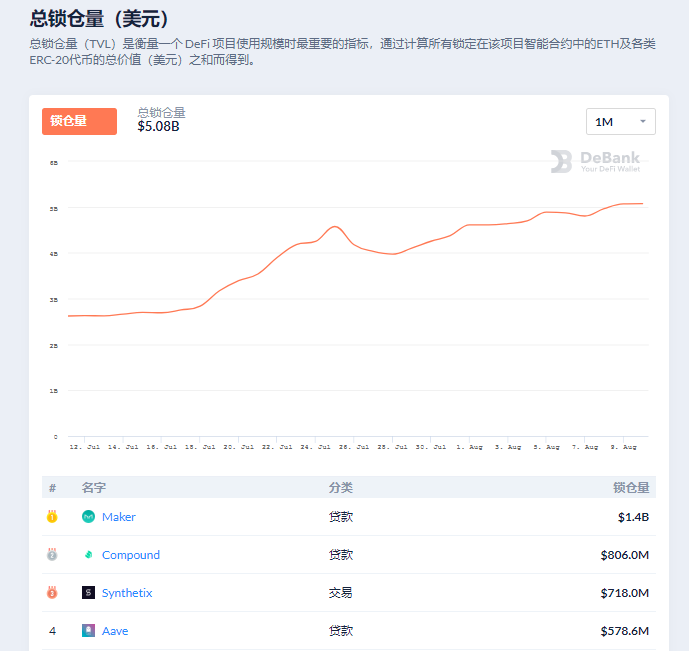Image resolution: width=689 pixels, height=651 pixels.
Task: Click the $1.4B value for Maker
Action: point(633,517)
